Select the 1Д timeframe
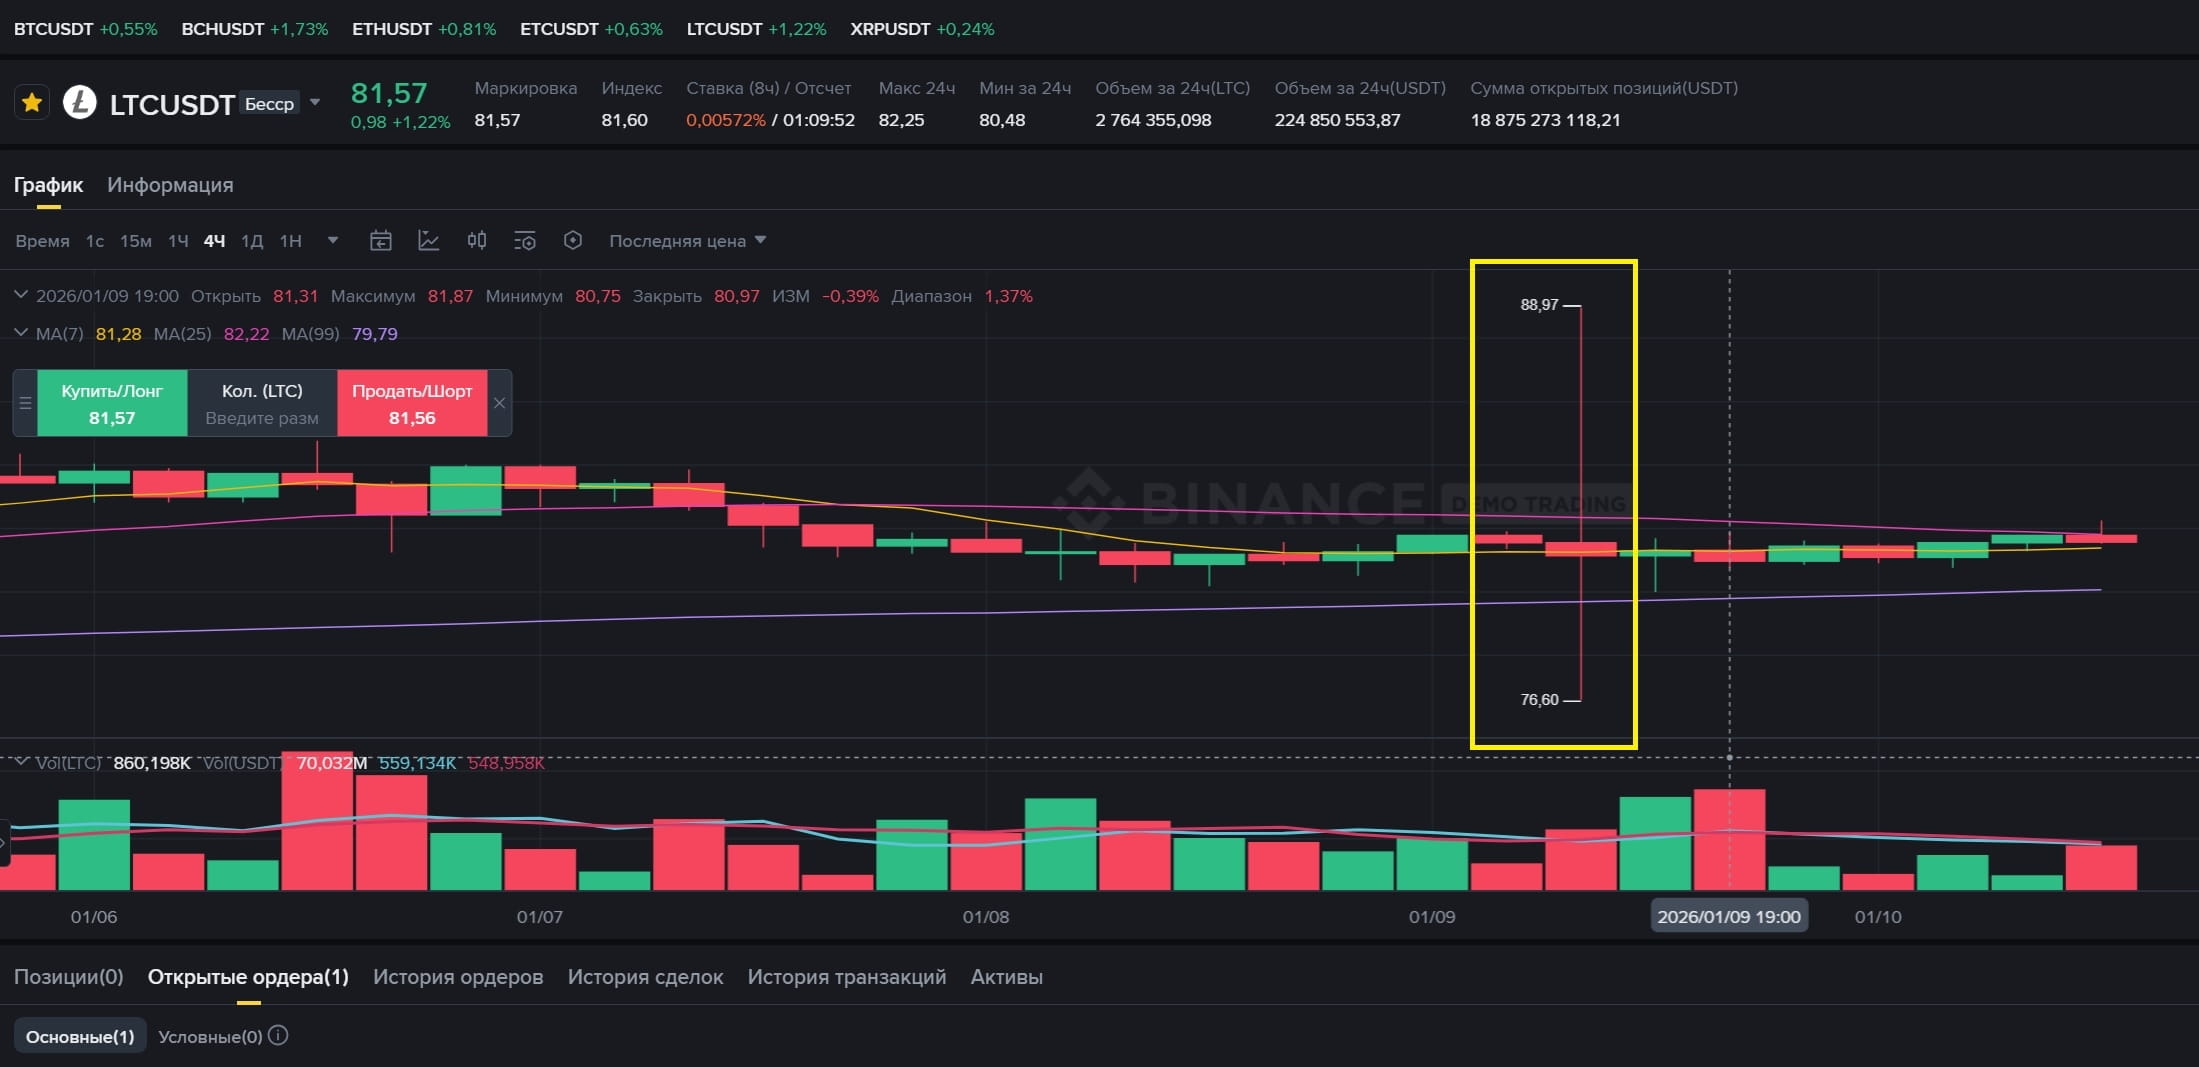 pyautogui.click(x=252, y=241)
